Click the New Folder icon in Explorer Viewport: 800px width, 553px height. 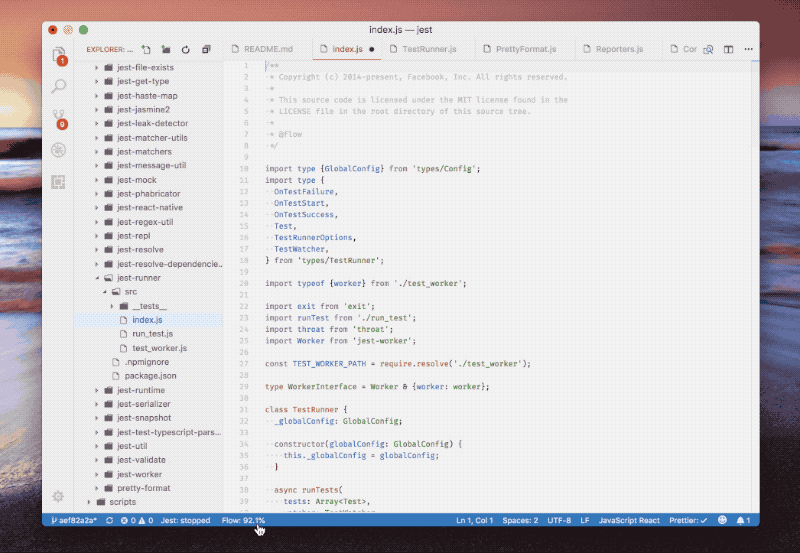click(x=166, y=49)
